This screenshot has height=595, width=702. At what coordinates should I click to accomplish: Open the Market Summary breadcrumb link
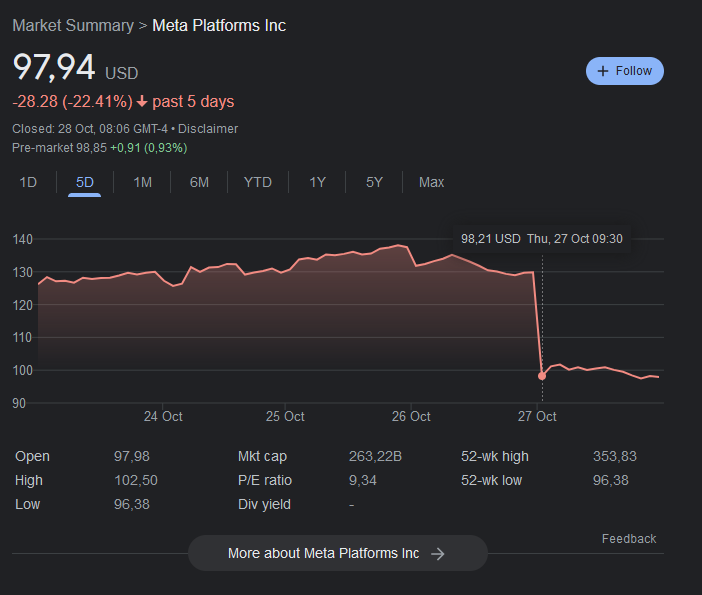tap(73, 26)
